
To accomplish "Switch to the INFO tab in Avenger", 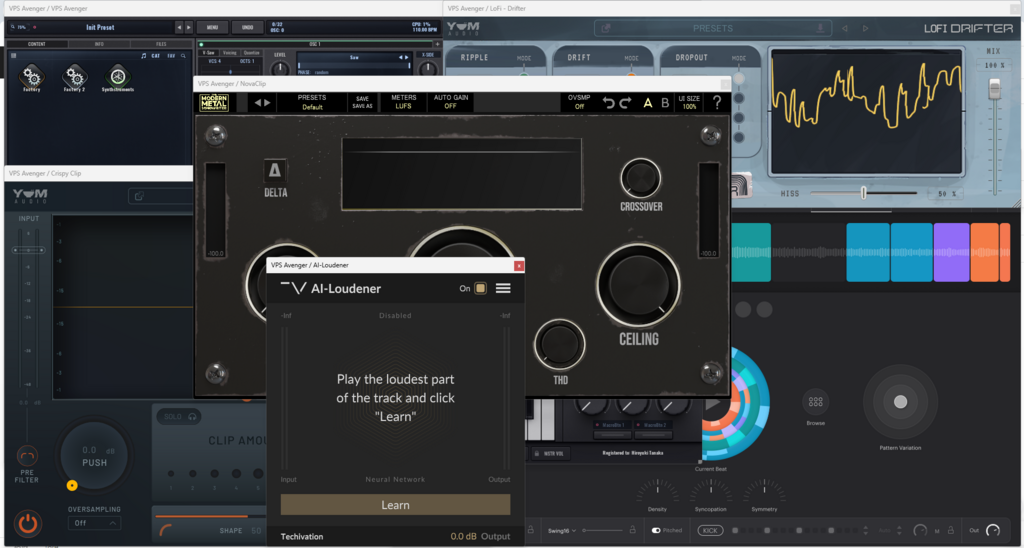I will tap(99, 44).
